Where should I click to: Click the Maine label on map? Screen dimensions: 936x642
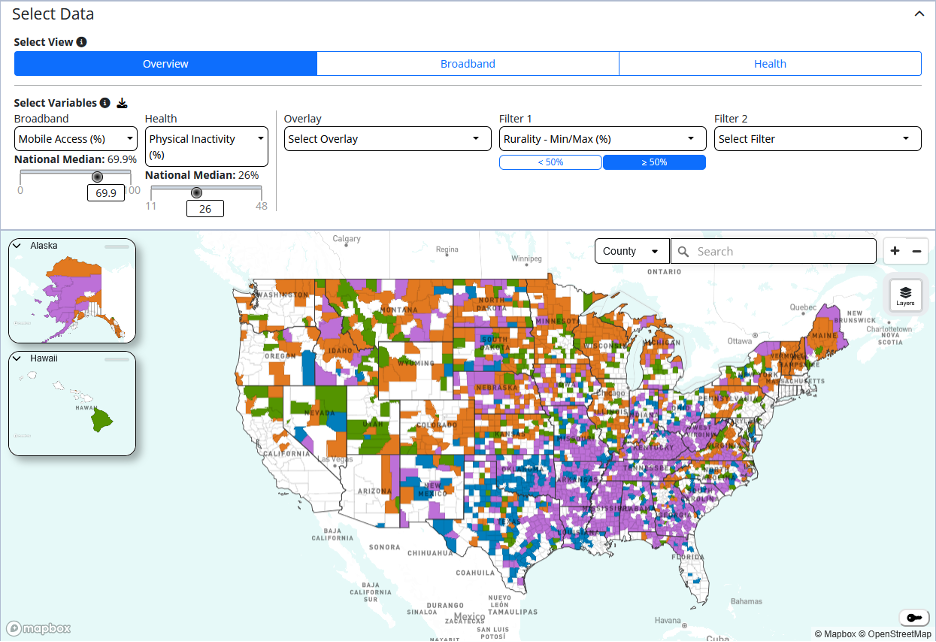point(824,336)
